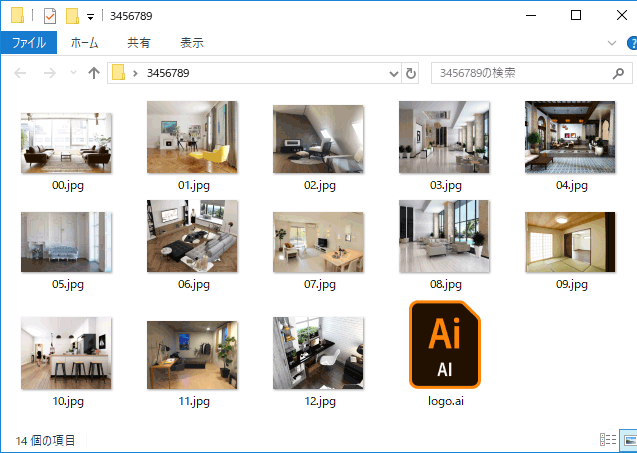Click the Properties icon in quick access toolbar

tap(50, 15)
